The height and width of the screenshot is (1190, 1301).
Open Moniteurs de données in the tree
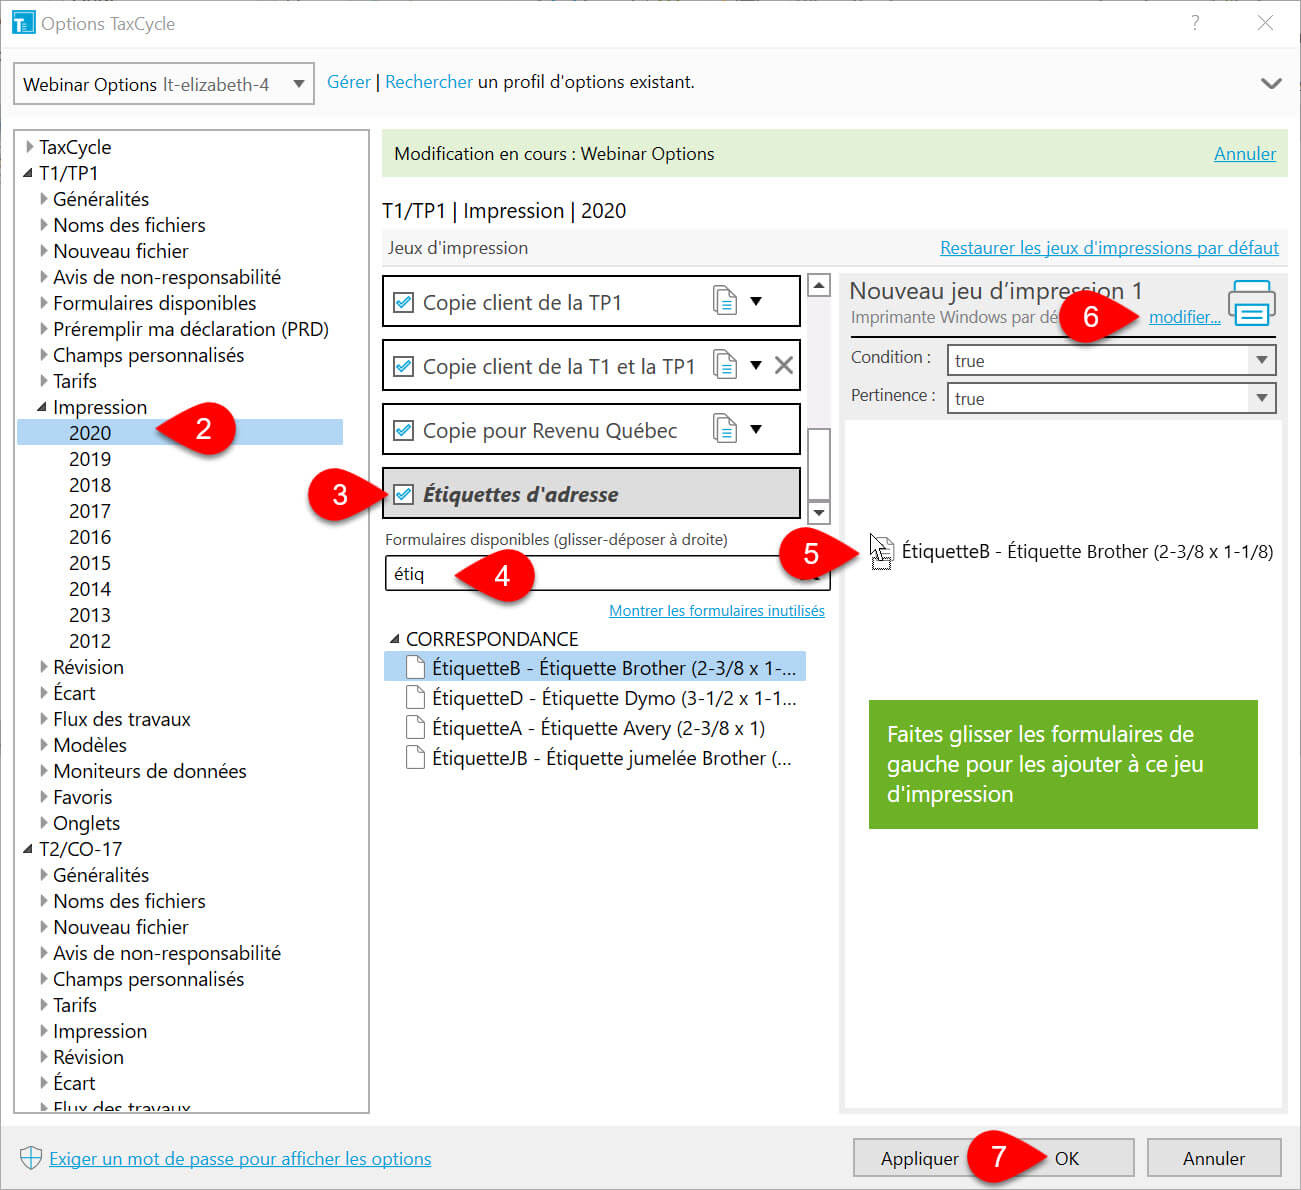pos(149,771)
